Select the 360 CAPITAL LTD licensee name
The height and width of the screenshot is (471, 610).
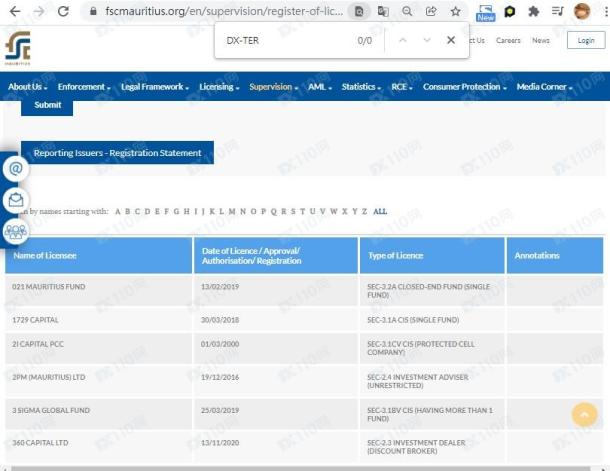[40, 443]
